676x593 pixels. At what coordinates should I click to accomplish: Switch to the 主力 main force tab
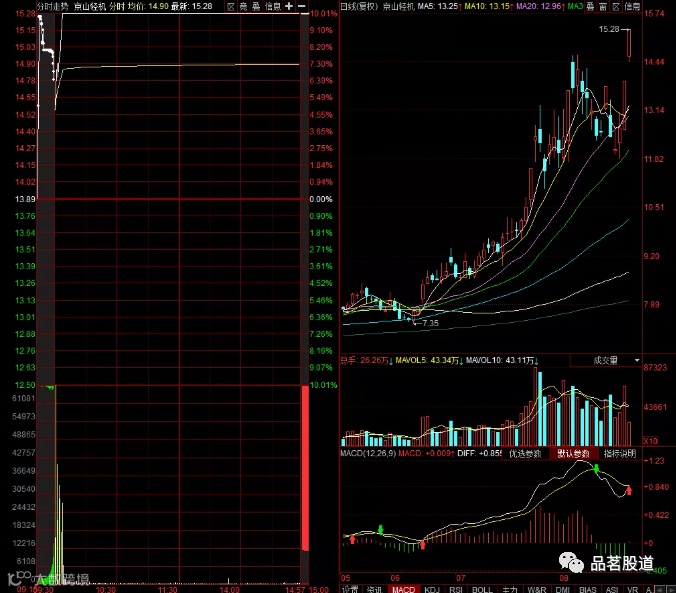pyautogui.click(x=510, y=589)
